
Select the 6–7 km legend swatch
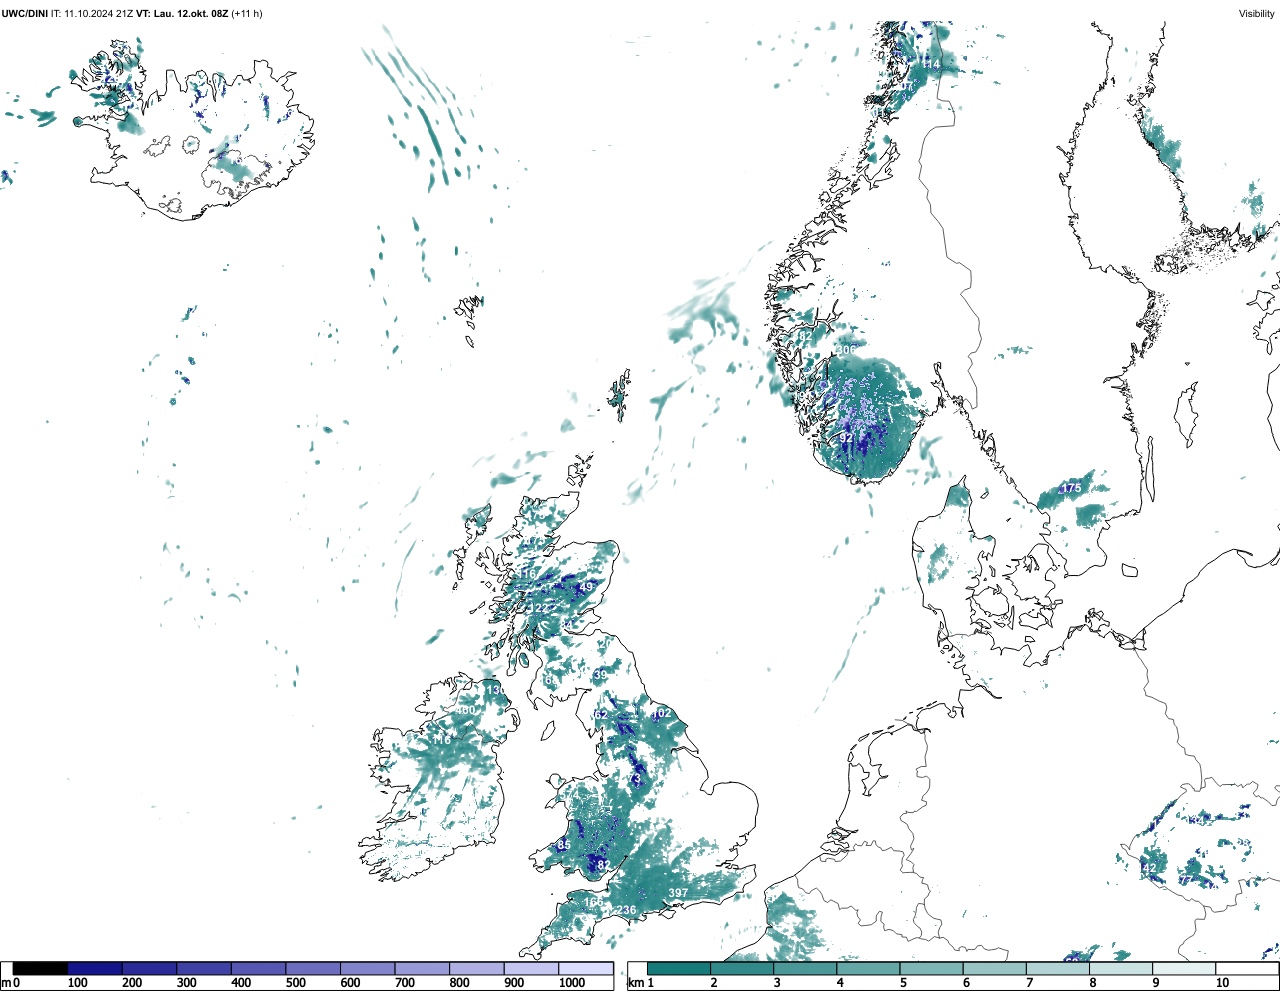click(994, 968)
